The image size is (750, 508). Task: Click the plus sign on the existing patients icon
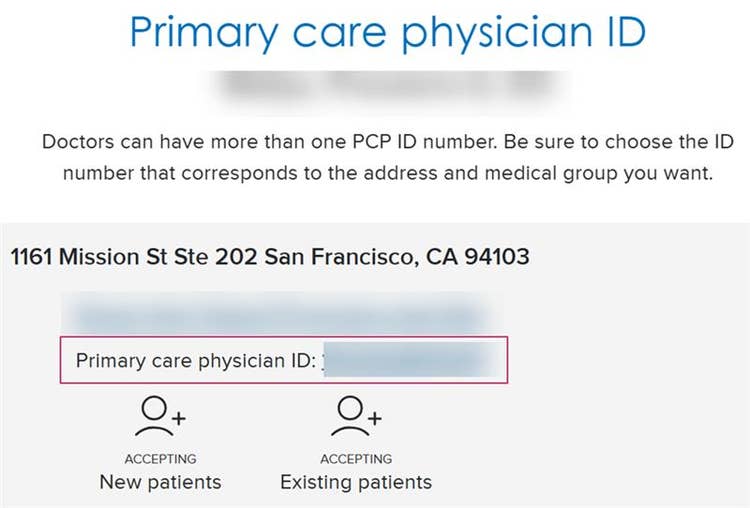tap(373, 422)
